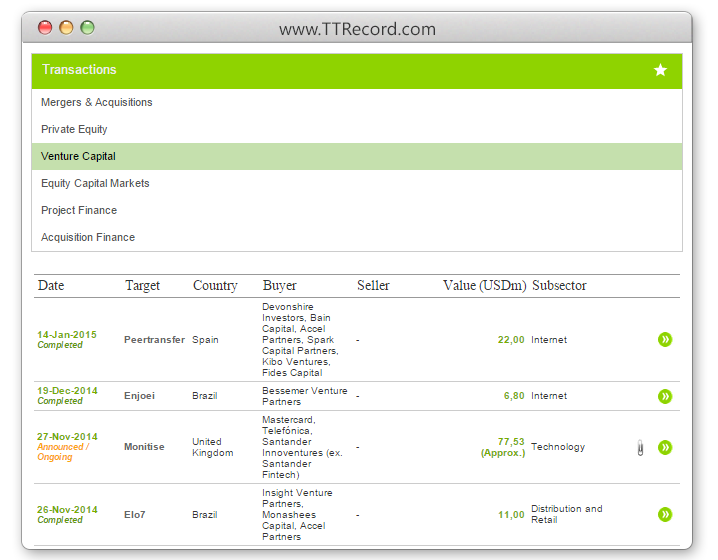Click Completed status under 26-Nov-2014
The height and width of the screenshot is (560, 718).
tap(60, 520)
